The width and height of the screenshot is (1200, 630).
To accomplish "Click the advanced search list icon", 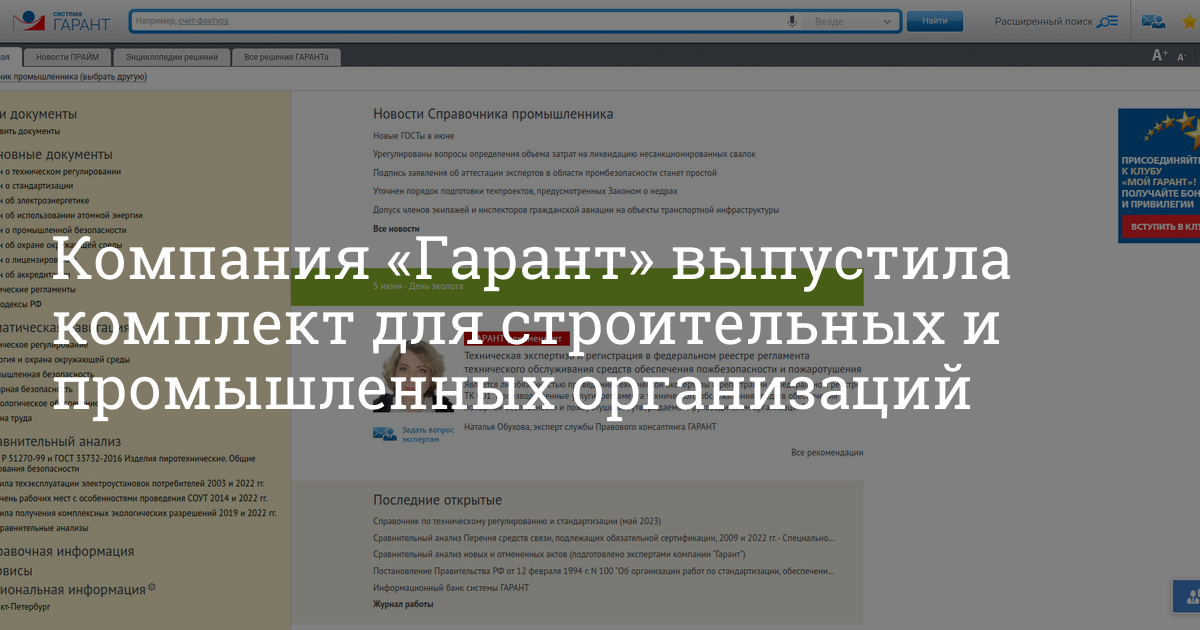I will pyautogui.click(x=1108, y=21).
